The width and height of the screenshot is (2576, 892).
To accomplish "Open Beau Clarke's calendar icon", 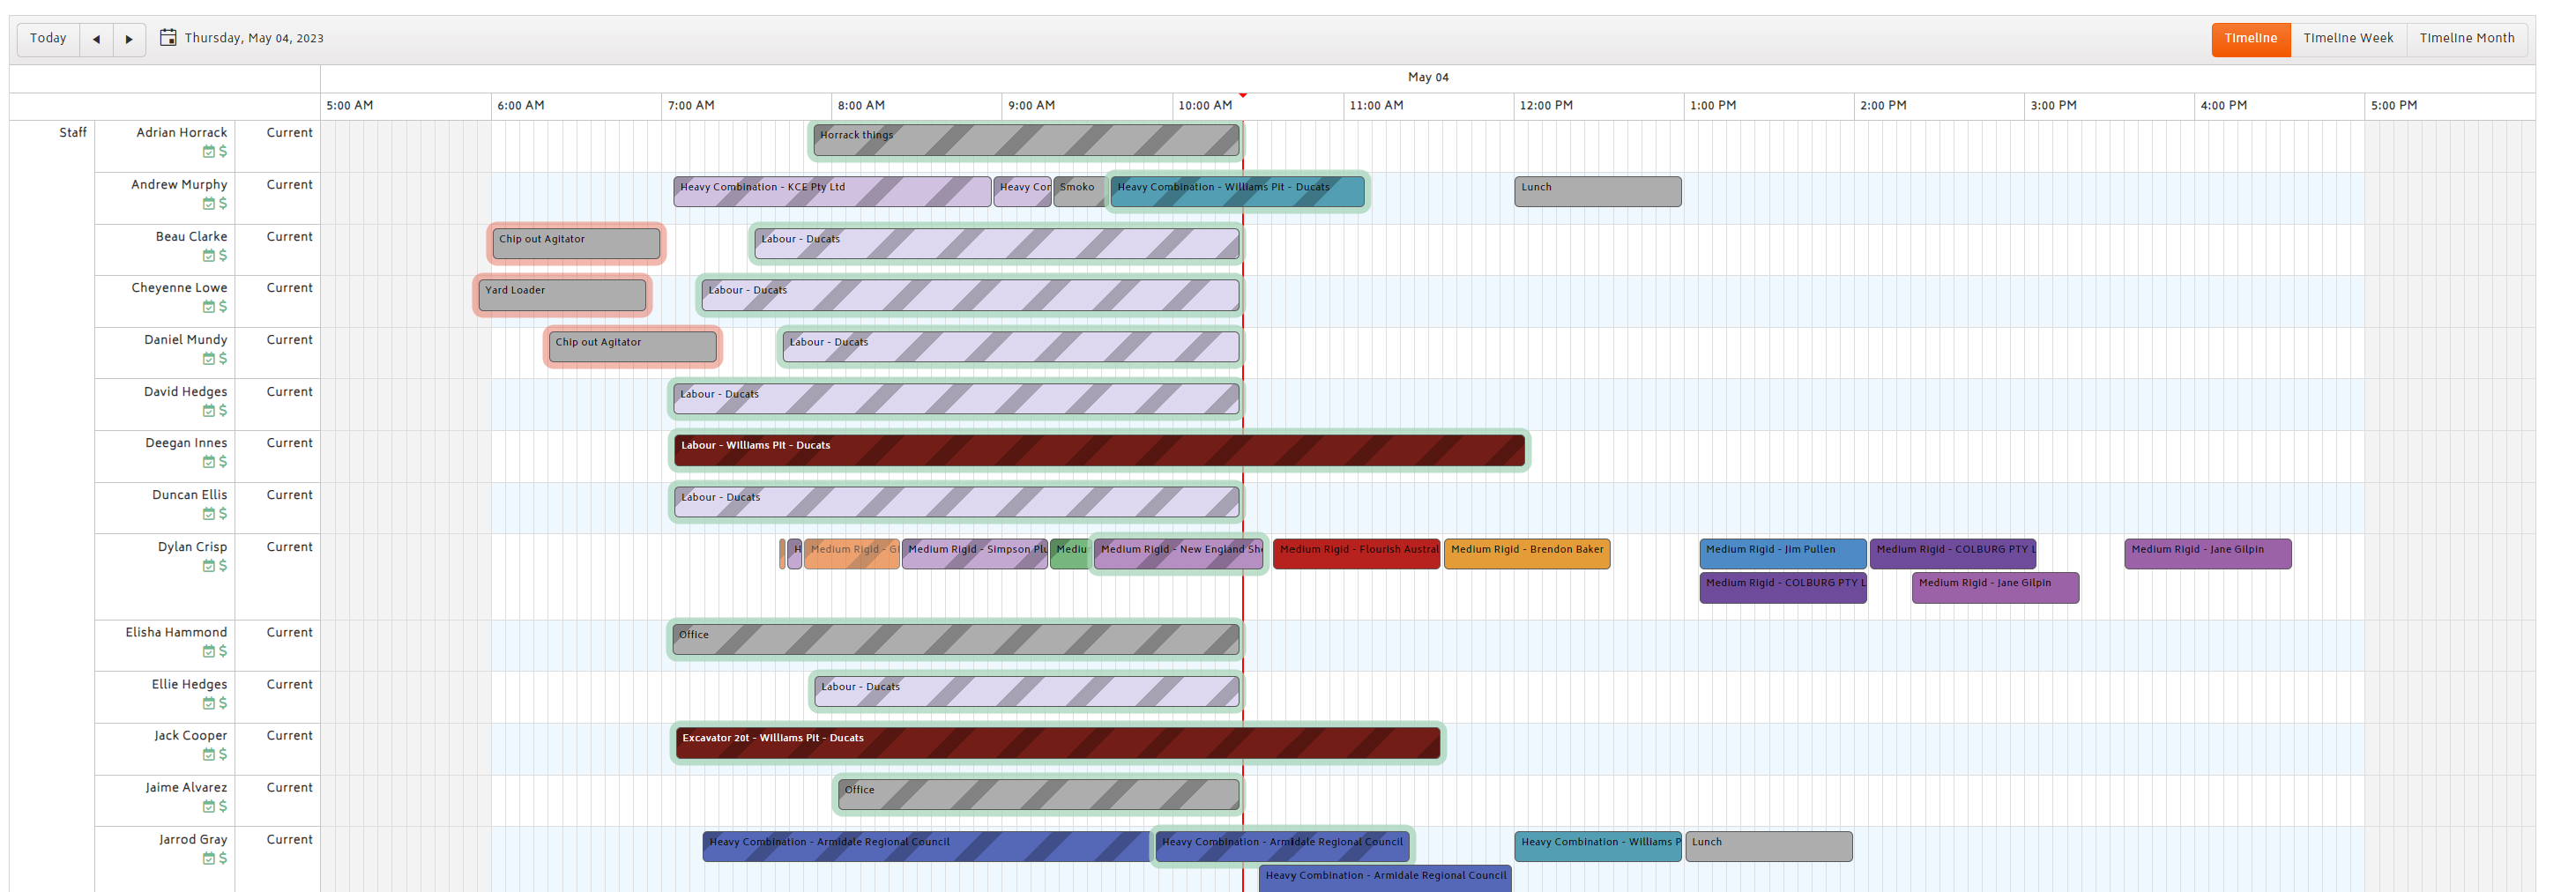I will click(209, 255).
